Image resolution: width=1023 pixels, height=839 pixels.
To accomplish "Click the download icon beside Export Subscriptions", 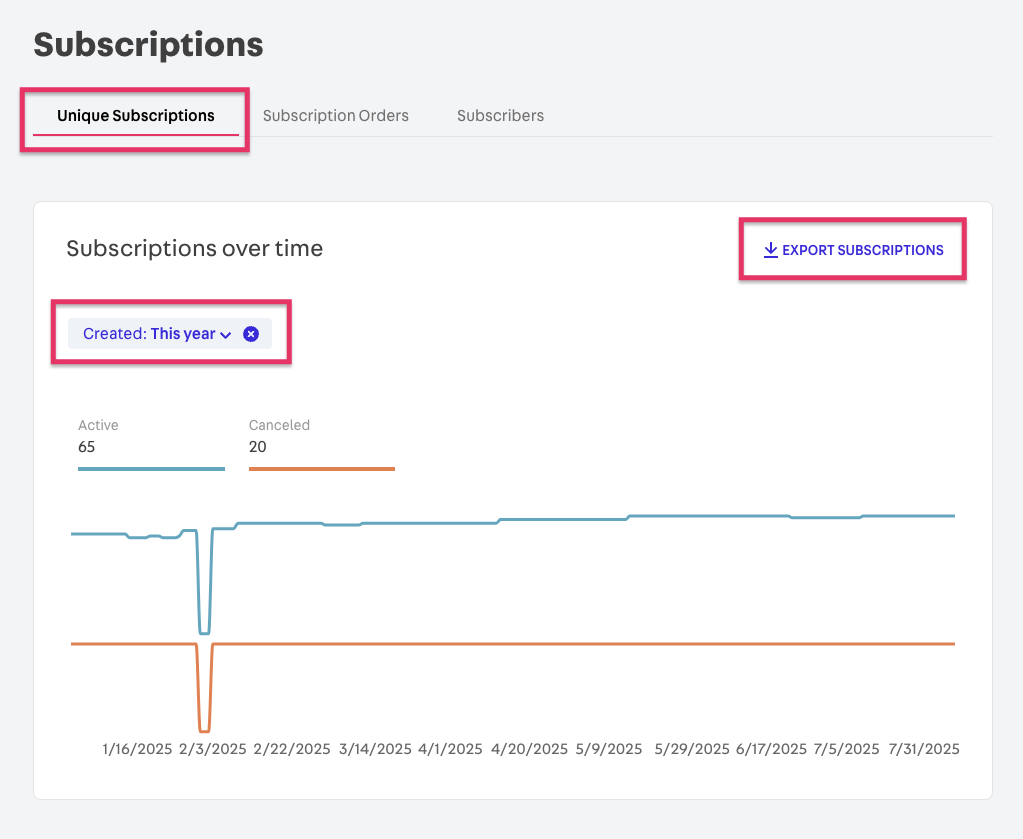I will coord(770,250).
